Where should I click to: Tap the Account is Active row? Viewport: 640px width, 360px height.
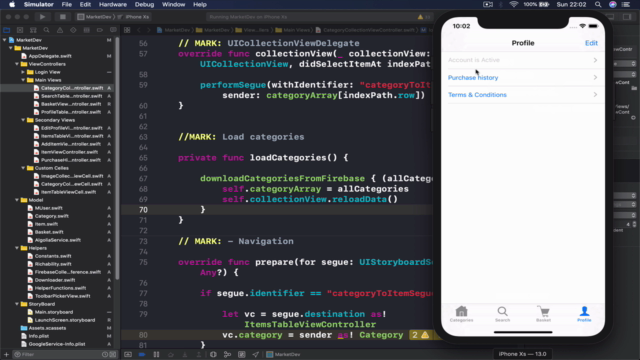coord(523,60)
